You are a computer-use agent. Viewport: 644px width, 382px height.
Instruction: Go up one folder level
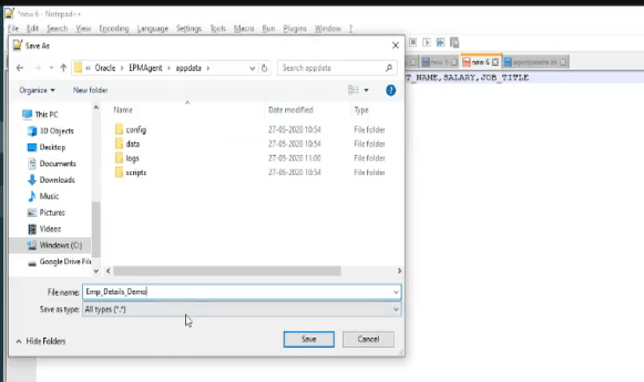point(63,68)
